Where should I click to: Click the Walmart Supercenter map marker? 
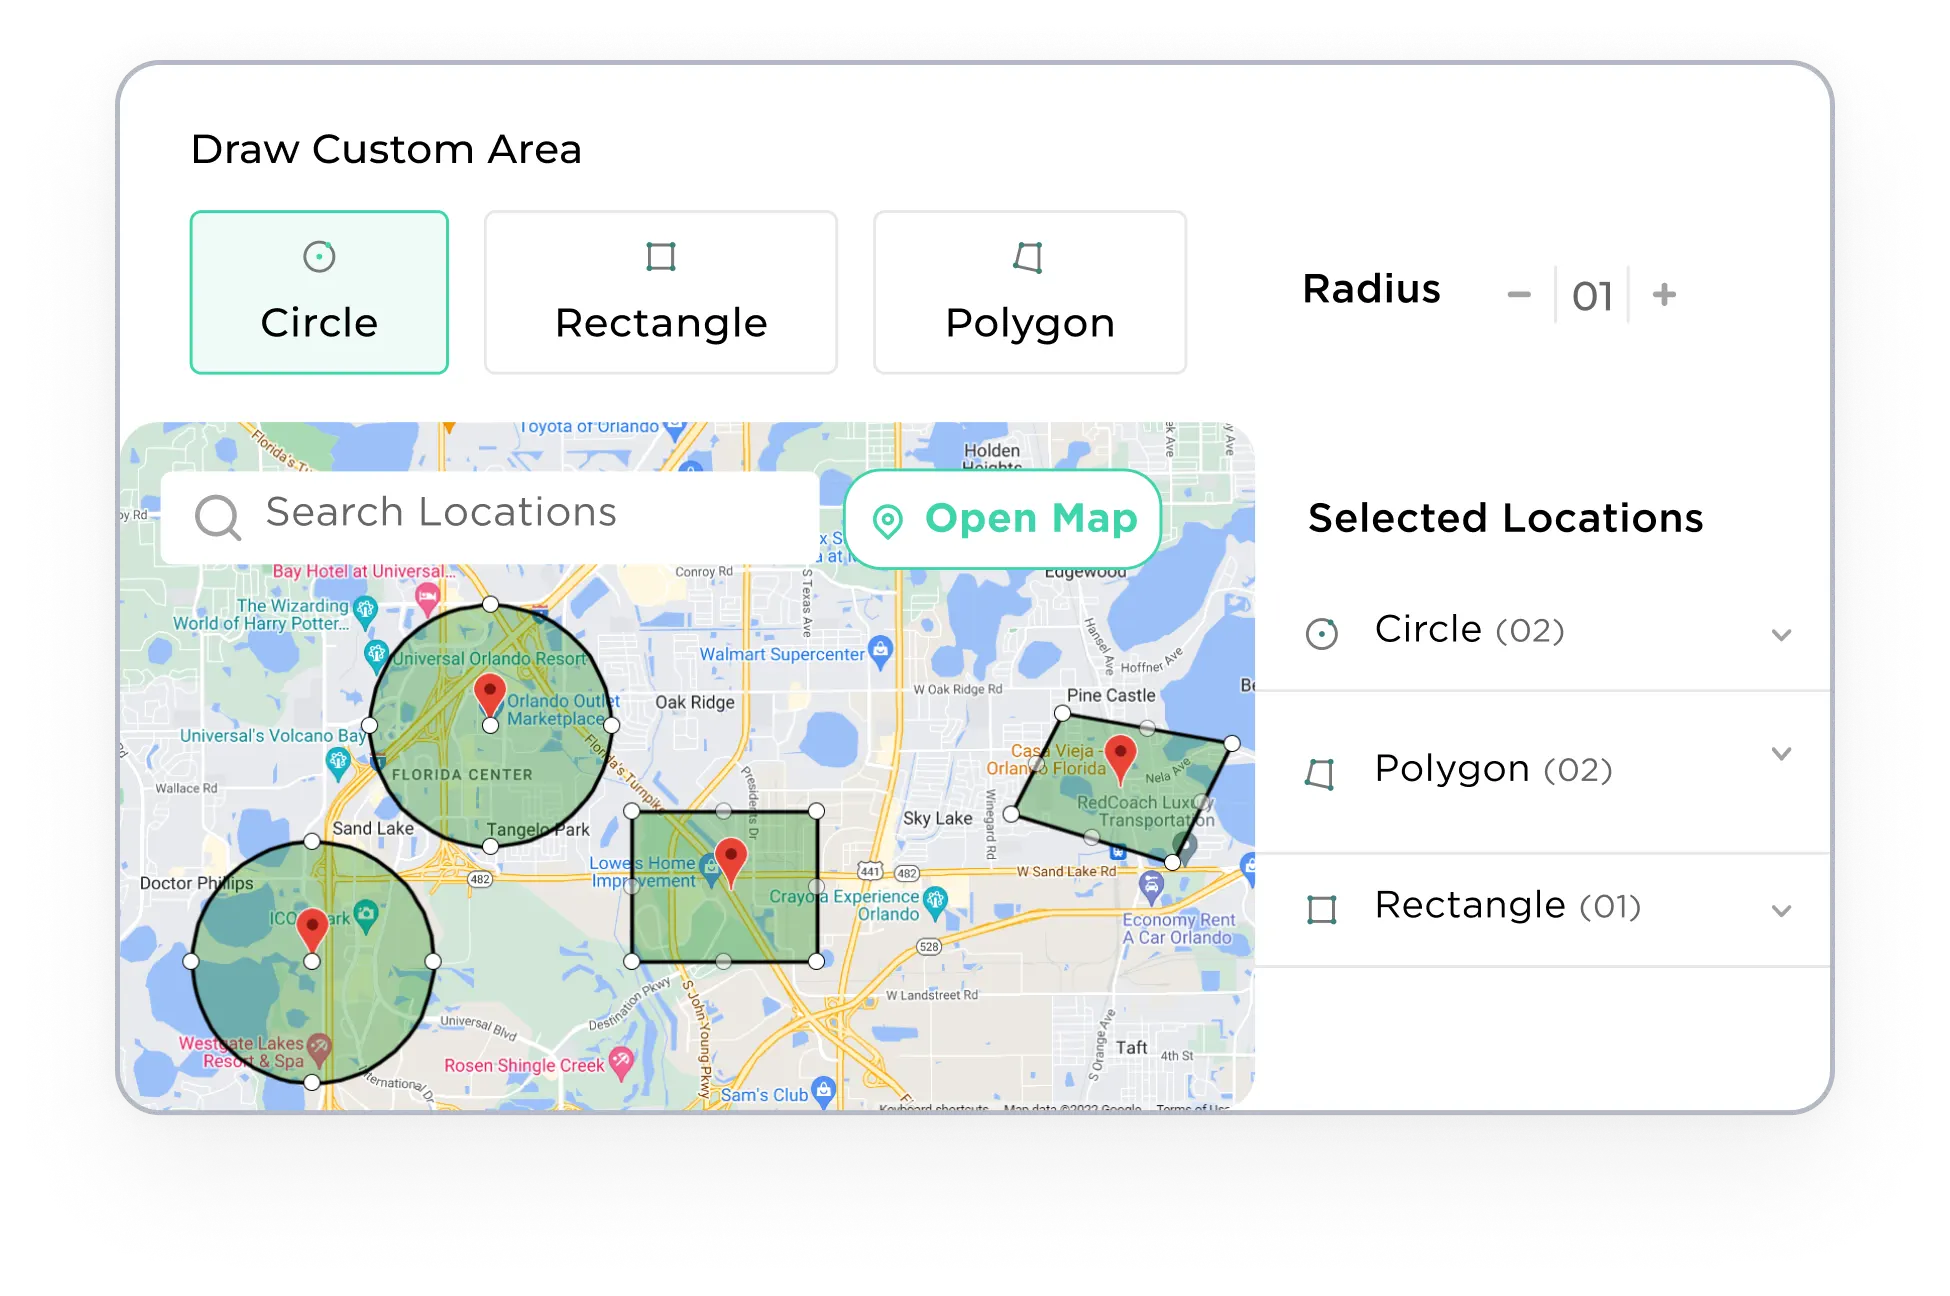[880, 650]
